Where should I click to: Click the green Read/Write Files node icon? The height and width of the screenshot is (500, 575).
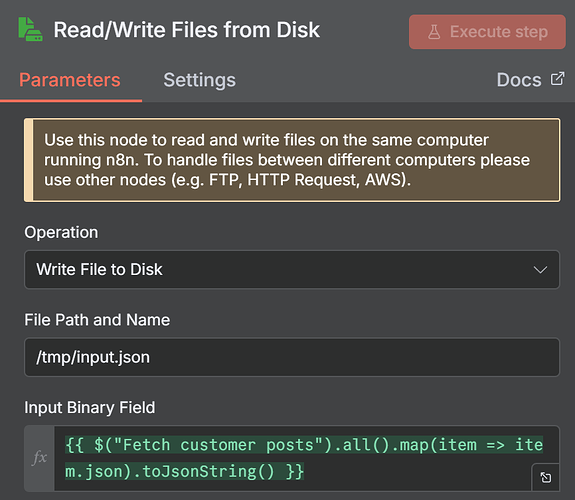coord(30,29)
